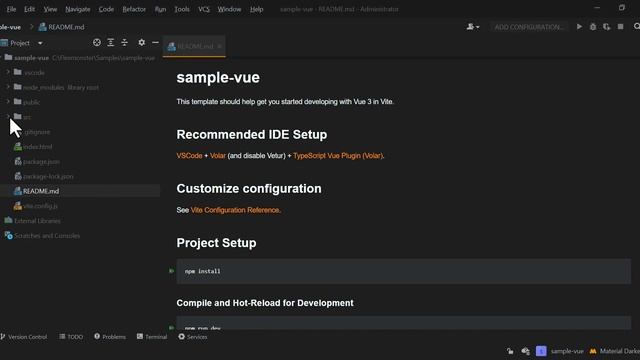The width and height of the screenshot is (640, 360).
Task: Click the Material theme M icon
Action: point(593,351)
